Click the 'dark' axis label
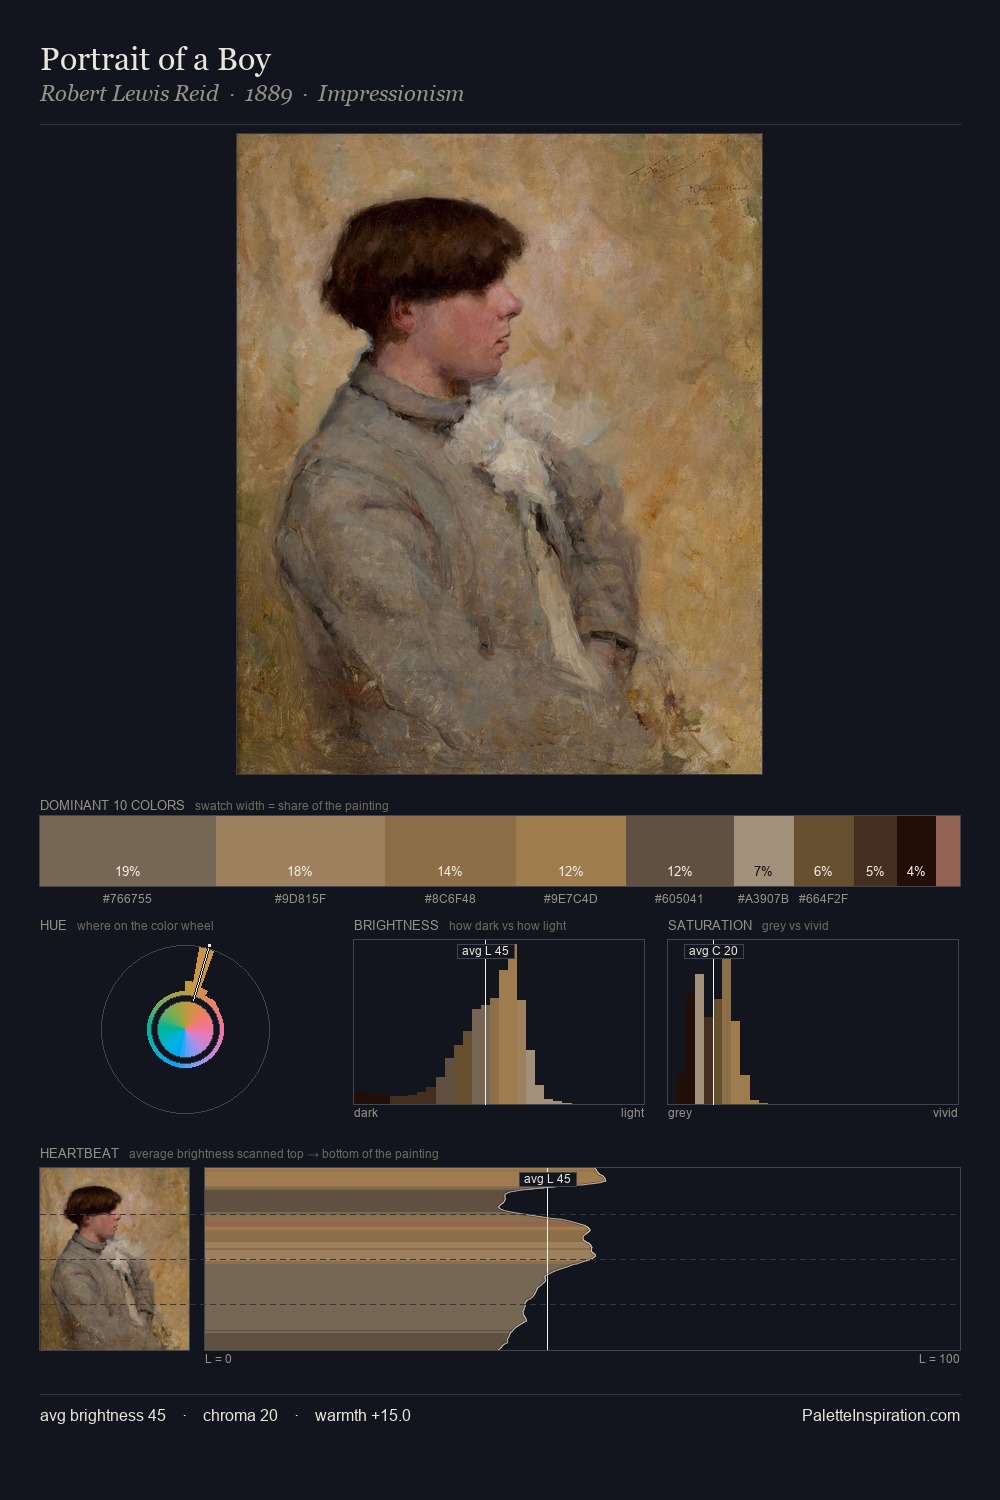 pyautogui.click(x=366, y=1113)
